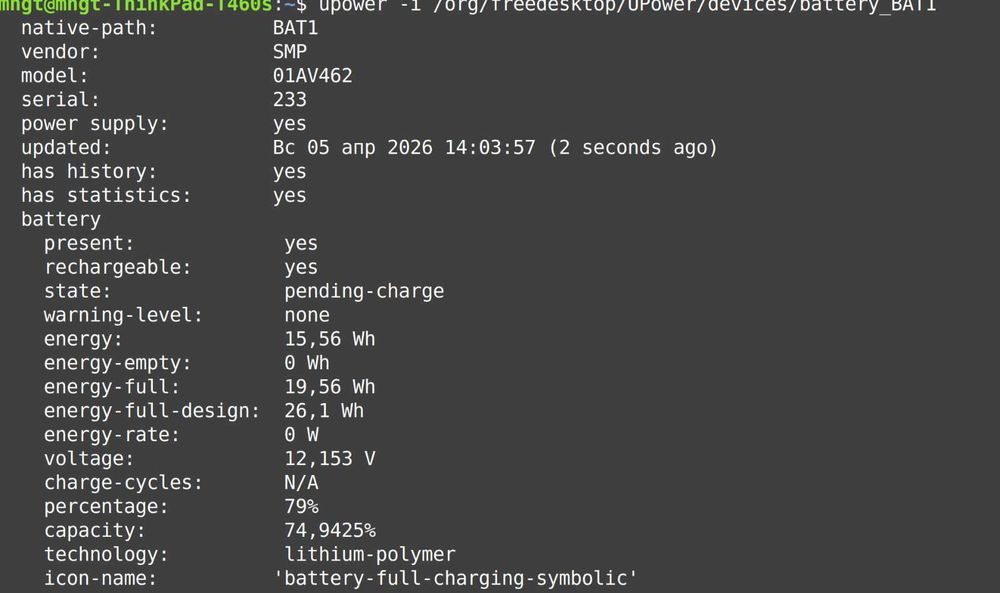Click the technology value lithium-polymer
The height and width of the screenshot is (593, 1000).
pyautogui.click(x=370, y=555)
